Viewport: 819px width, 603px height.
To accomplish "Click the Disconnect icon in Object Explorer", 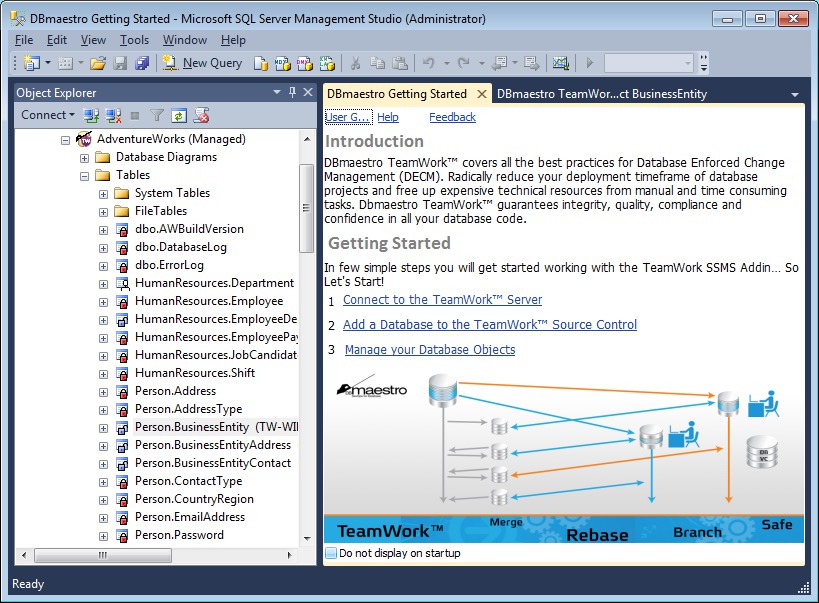I will point(113,115).
